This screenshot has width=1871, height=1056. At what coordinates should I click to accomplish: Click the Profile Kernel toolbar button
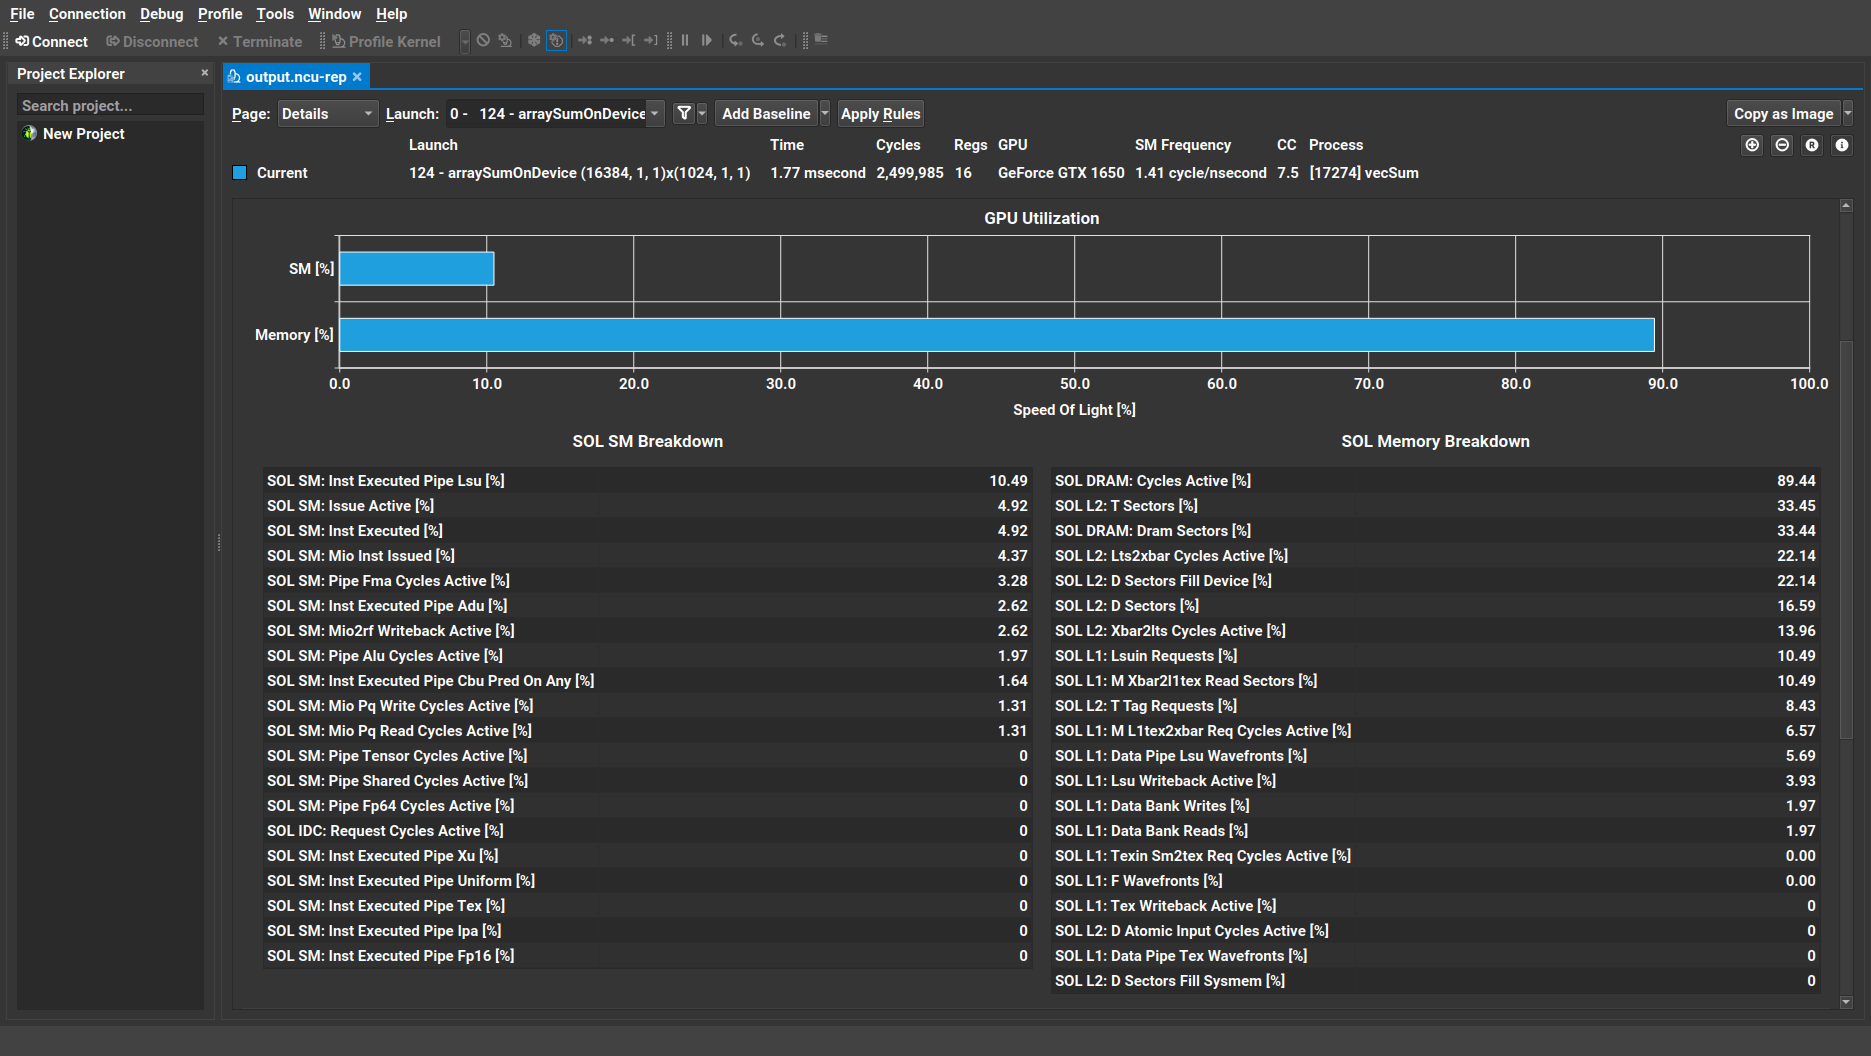click(387, 41)
